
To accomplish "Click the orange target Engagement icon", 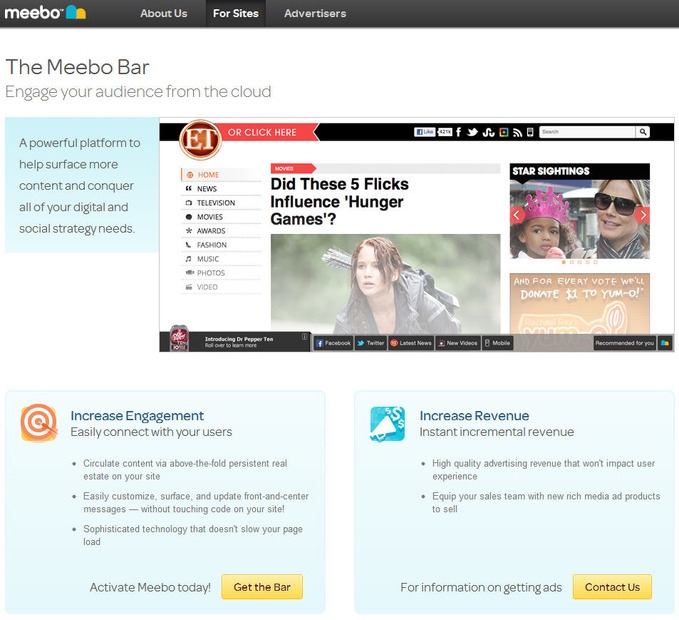I will coord(39,423).
